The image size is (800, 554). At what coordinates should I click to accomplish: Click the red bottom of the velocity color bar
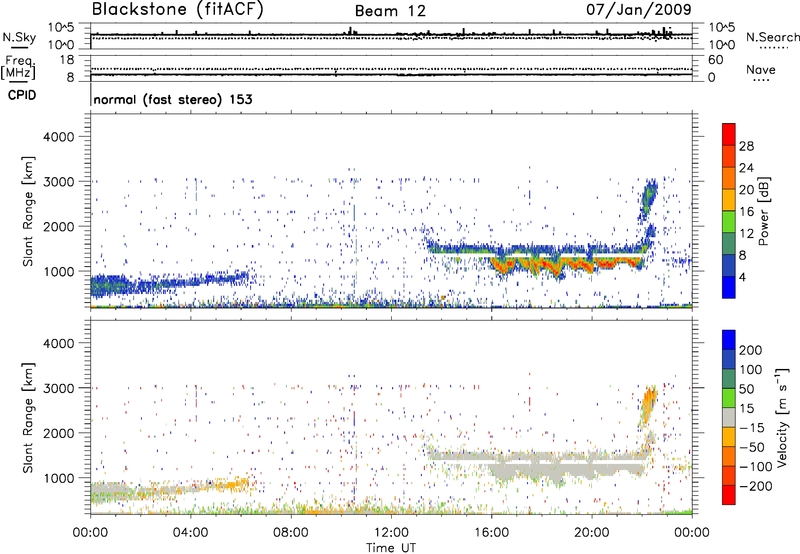pos(729,495)
